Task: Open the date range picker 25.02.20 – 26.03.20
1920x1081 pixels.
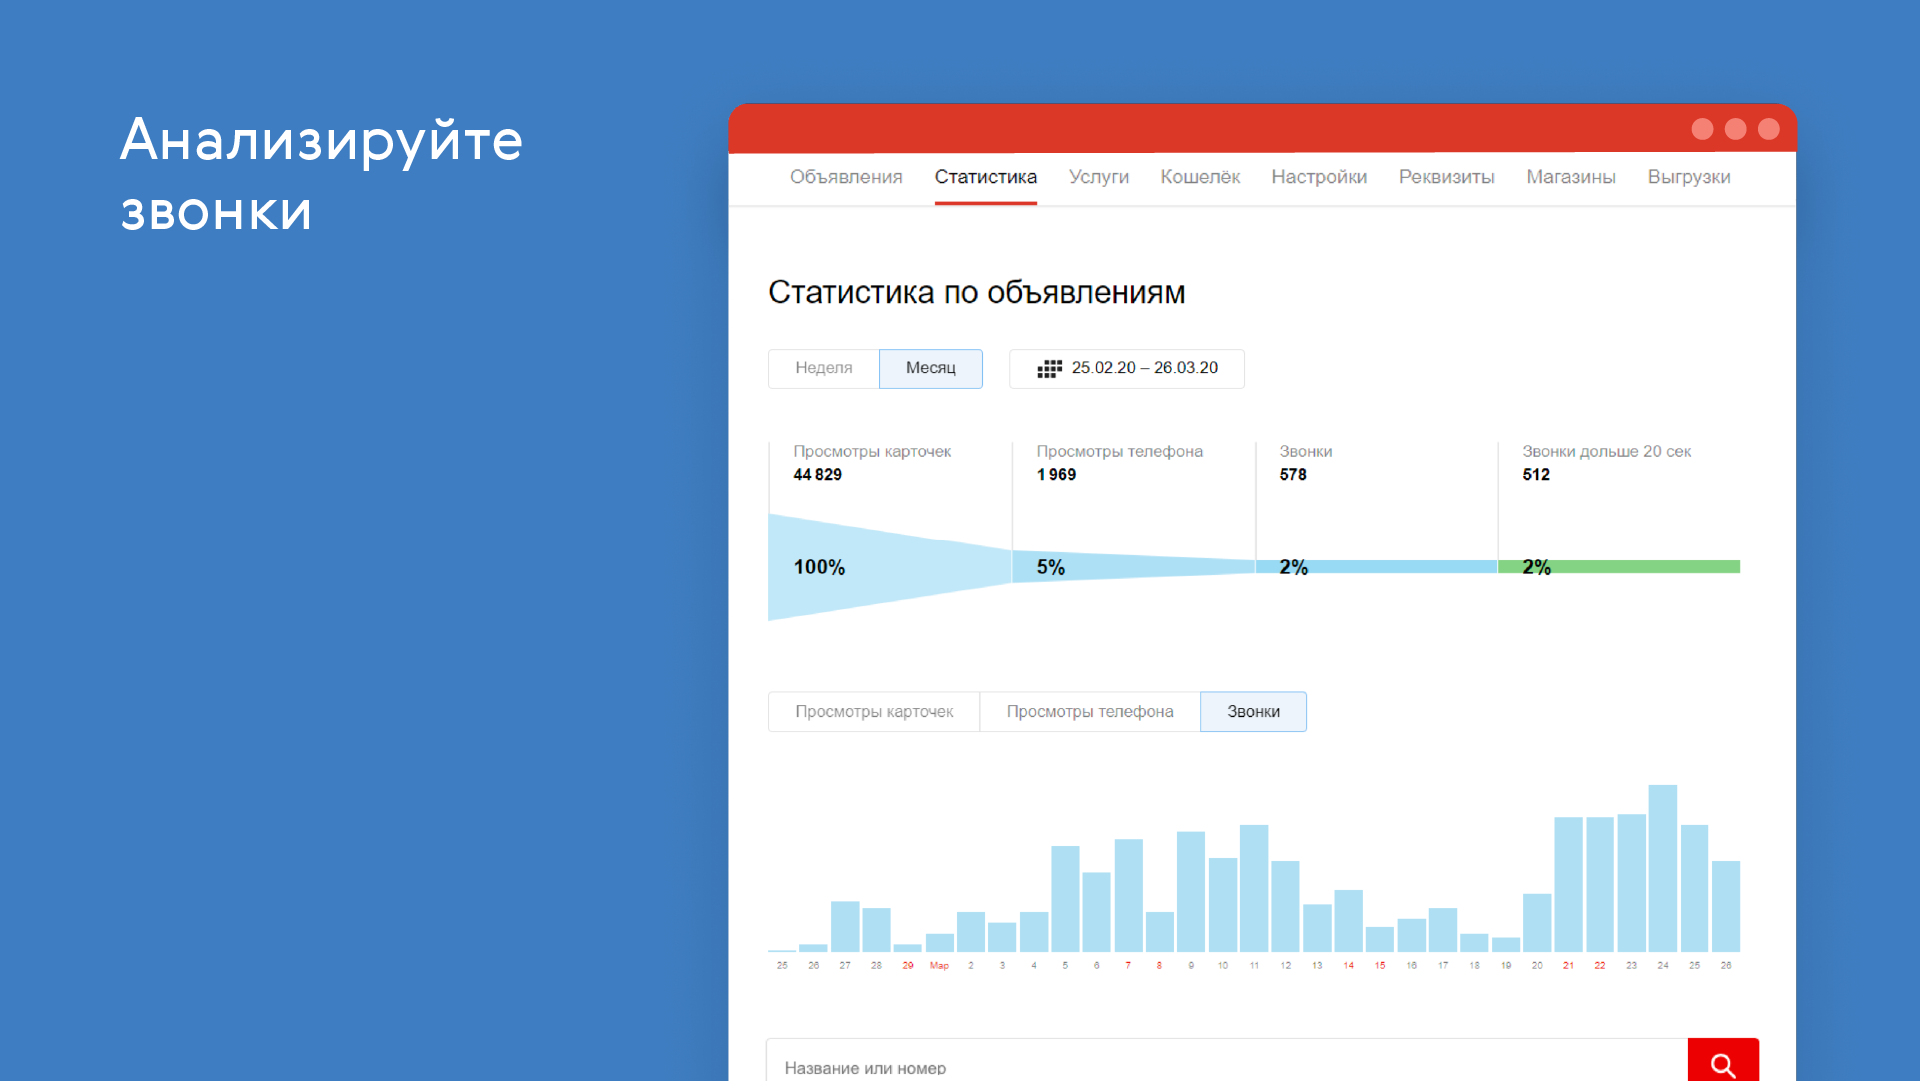Action: pos(1127,368)
